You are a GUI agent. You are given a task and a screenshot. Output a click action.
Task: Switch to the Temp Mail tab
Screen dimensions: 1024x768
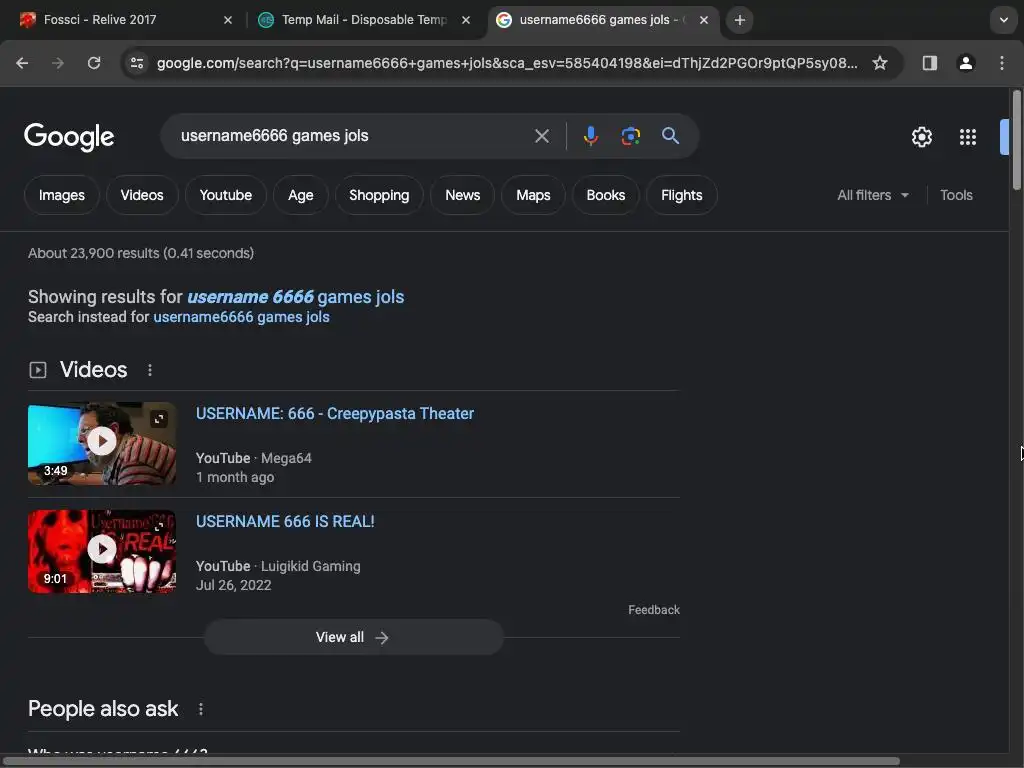point(364,20)
